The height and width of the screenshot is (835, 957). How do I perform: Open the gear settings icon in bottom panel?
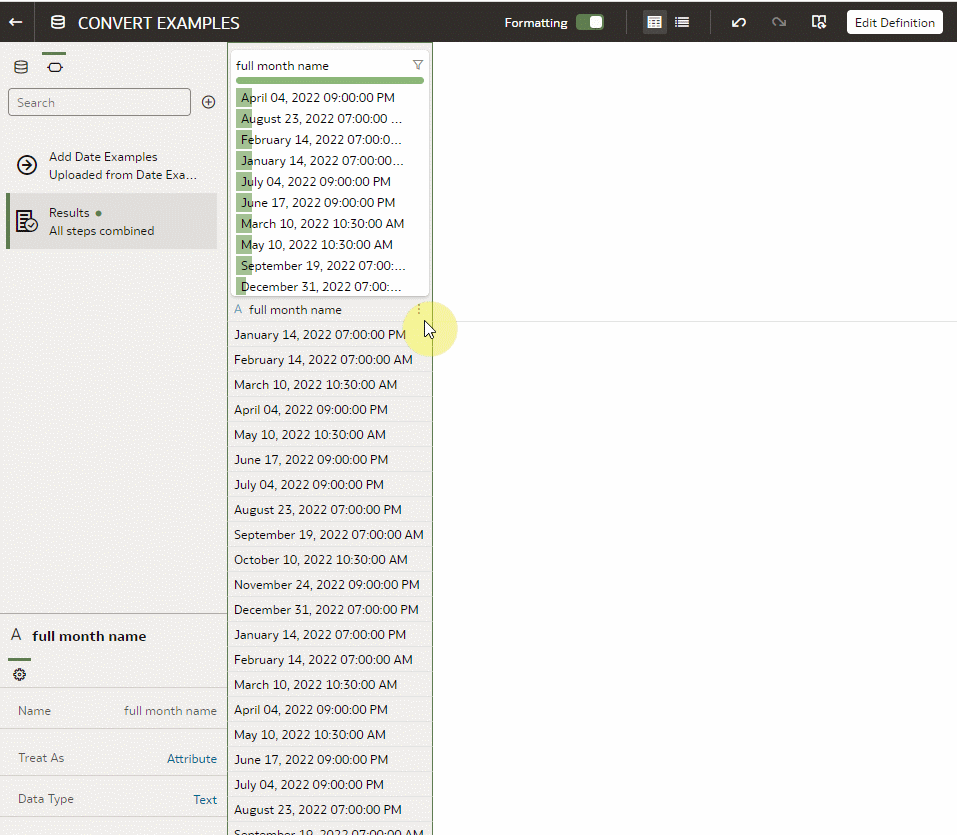pos(19,674)
